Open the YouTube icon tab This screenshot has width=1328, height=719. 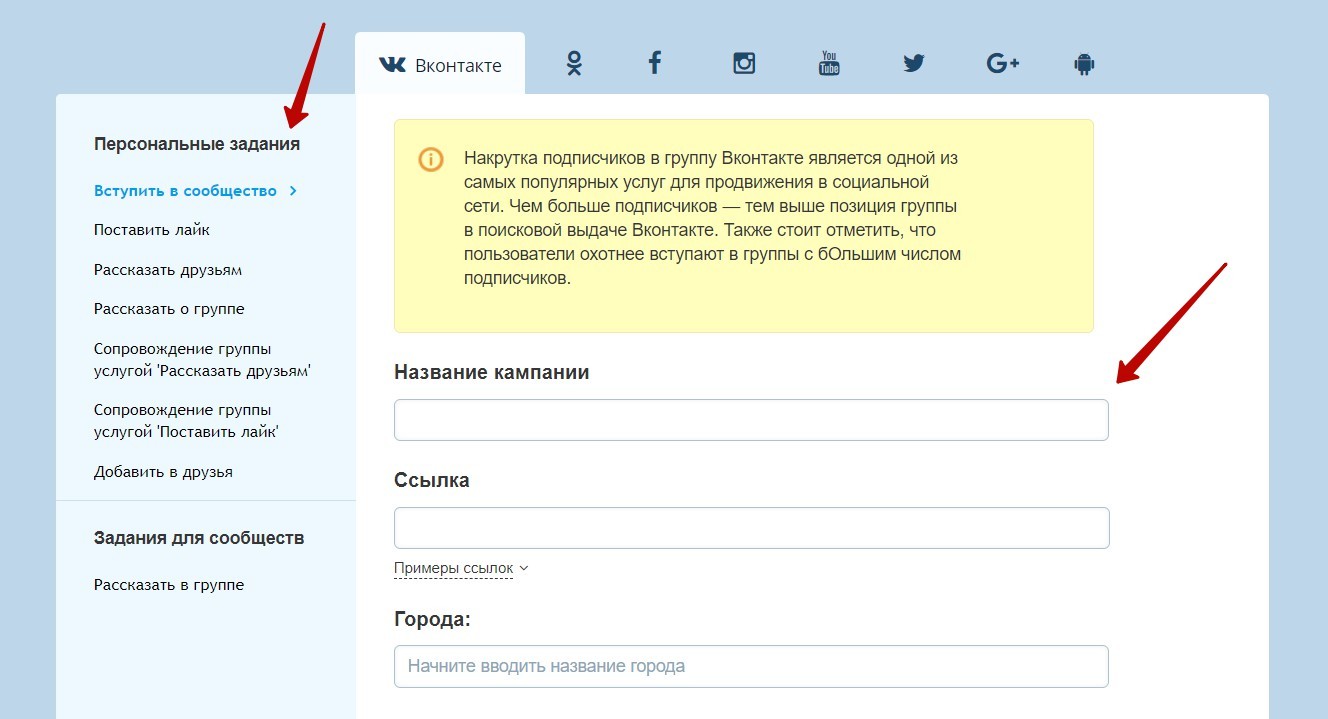(x=829, y=64)
